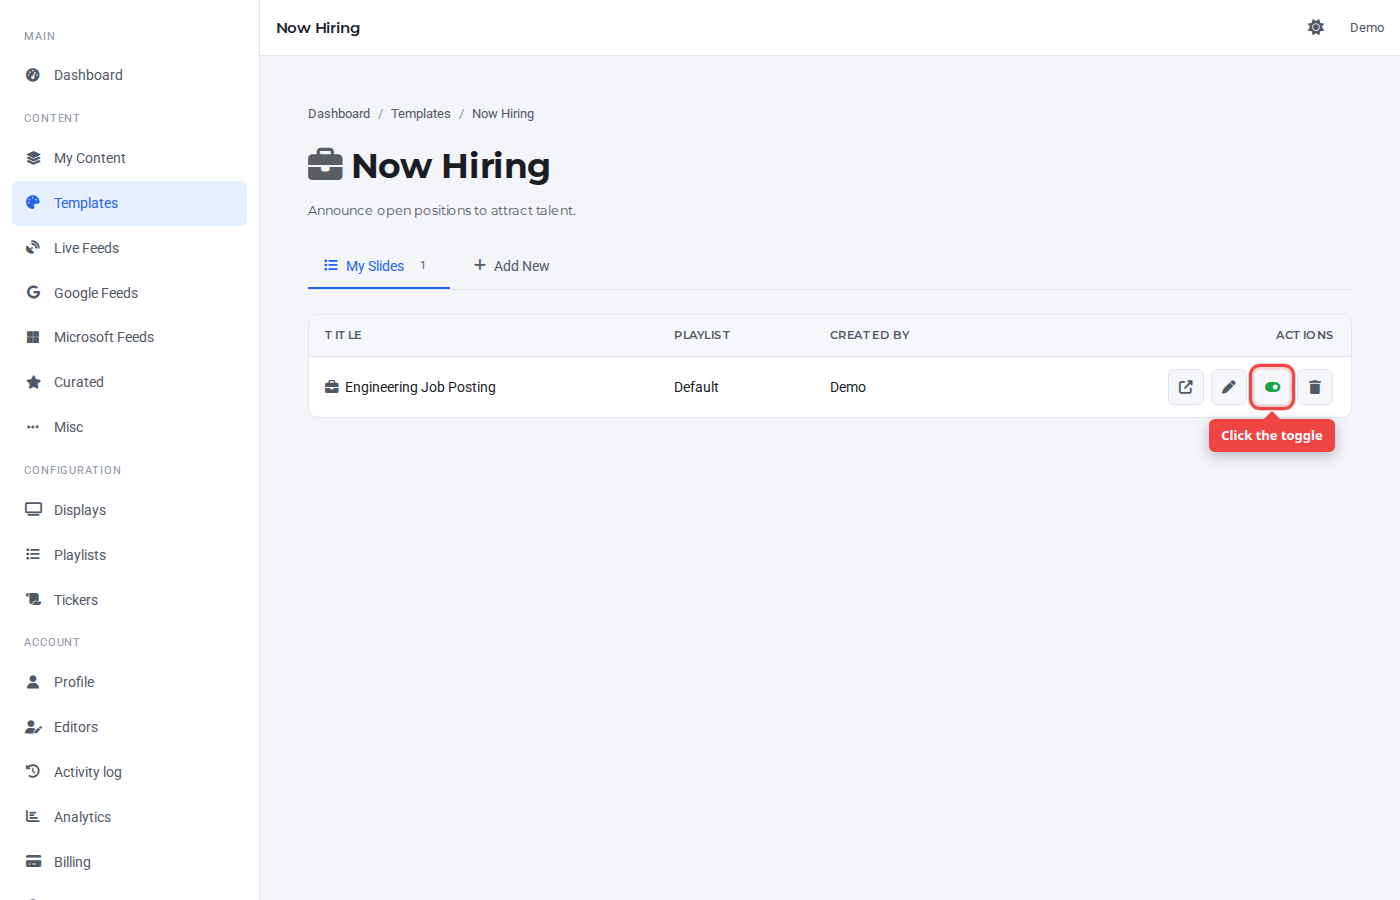Click the Templates palette icon
The image size is (1400, 900).
[x=33, y=203]
